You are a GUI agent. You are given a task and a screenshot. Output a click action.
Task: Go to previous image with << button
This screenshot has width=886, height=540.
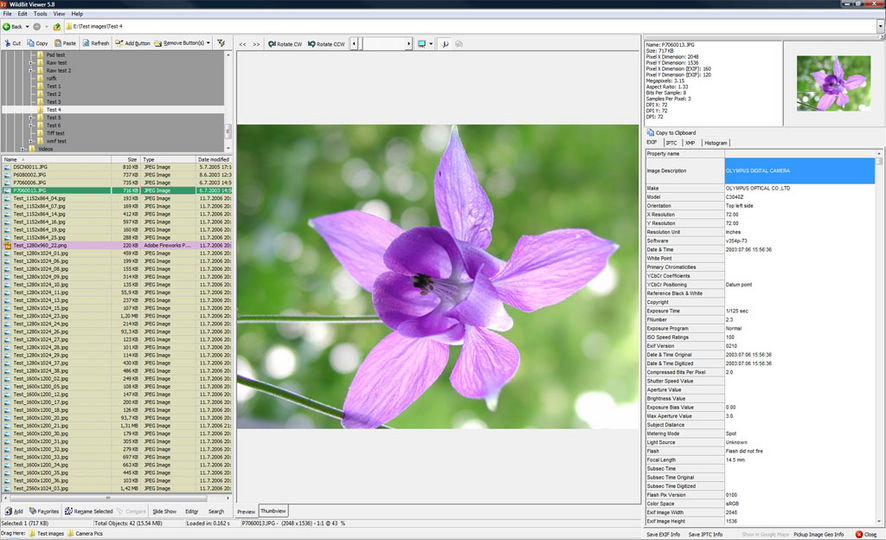click(242, 44)
